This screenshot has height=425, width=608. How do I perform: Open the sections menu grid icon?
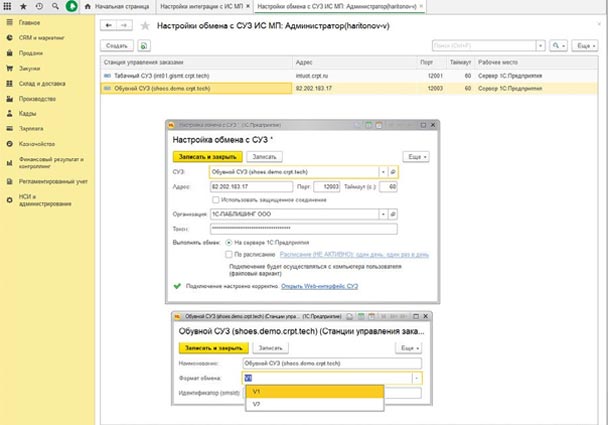pyautogui.click(x=7, y=6)
